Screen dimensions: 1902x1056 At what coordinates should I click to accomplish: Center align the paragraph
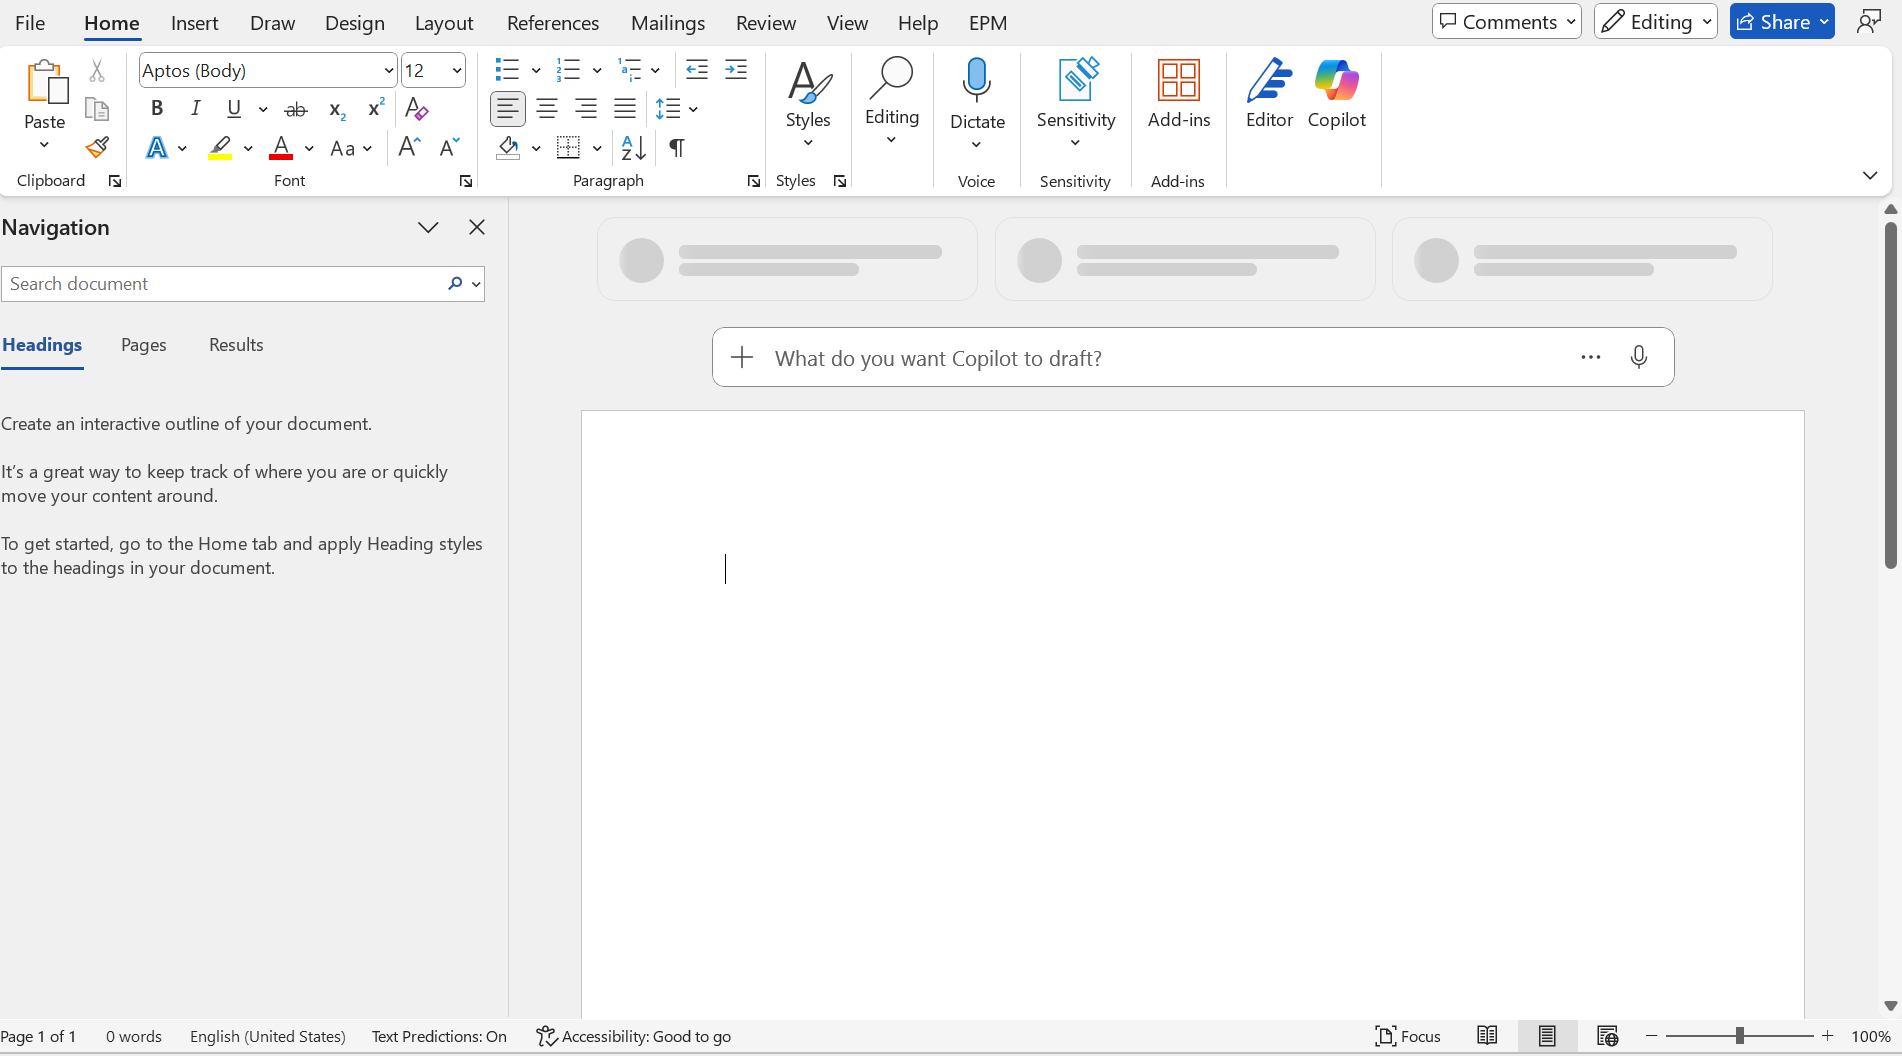pyautogui.click(x=547, y=109)
